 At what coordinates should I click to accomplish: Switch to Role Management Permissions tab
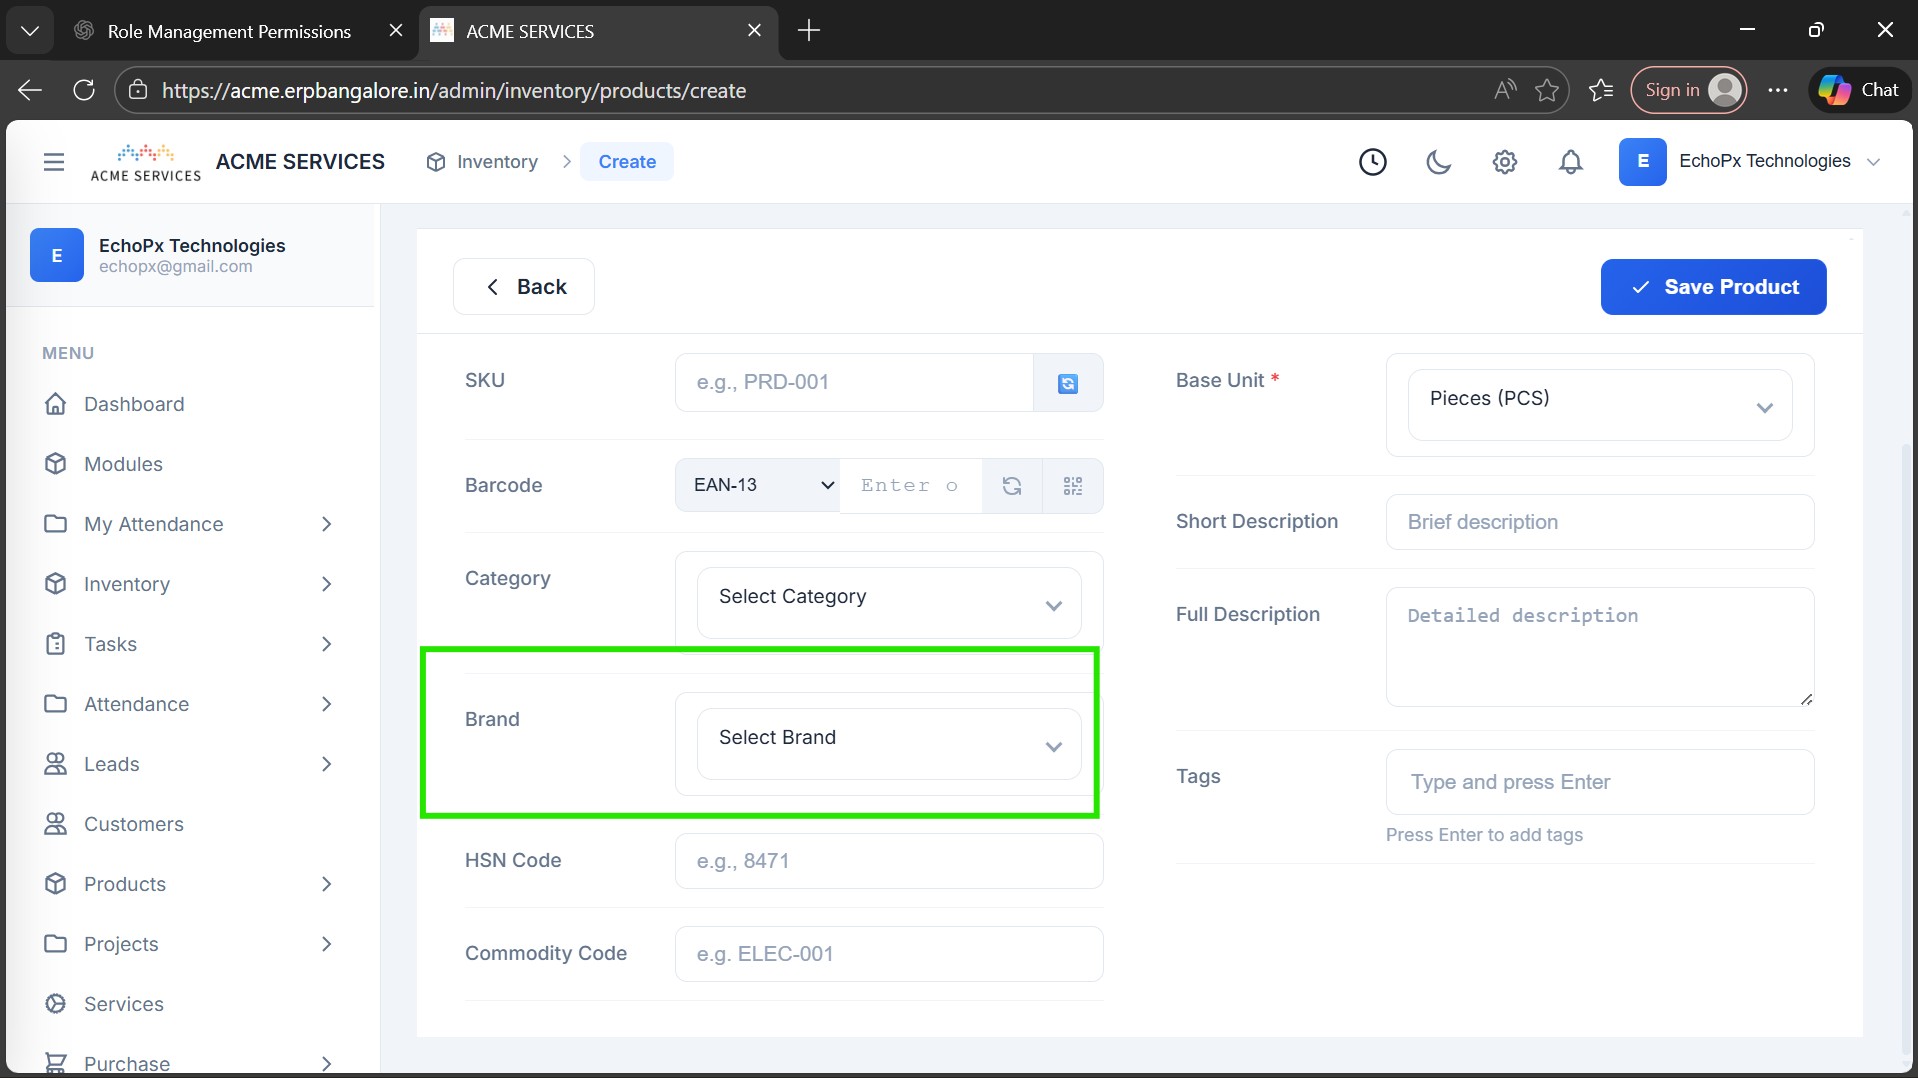click(x=229, y=31)
